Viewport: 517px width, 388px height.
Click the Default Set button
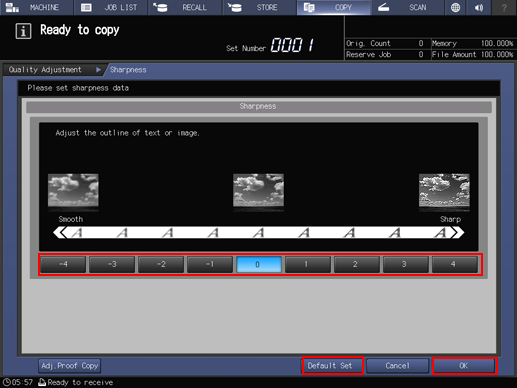[x=333, y=366]
